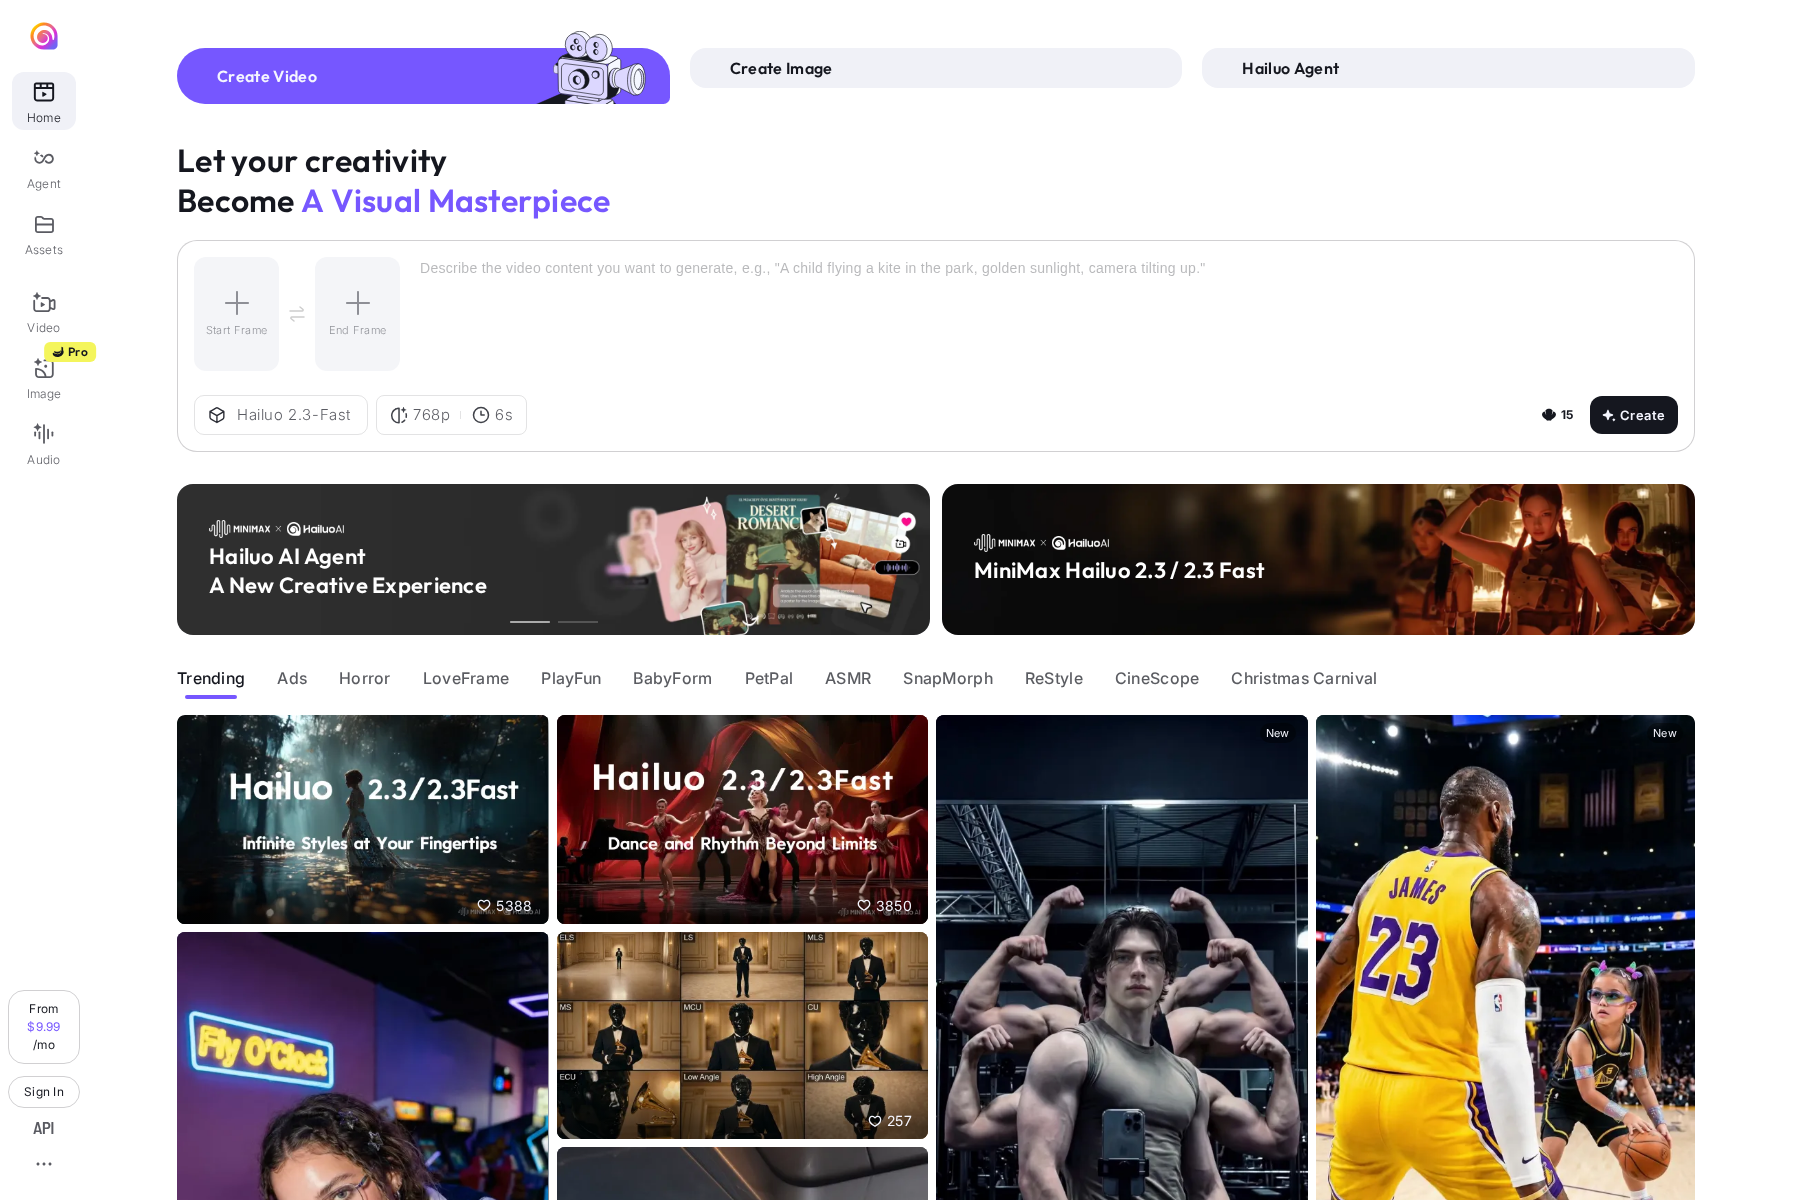
Task: Show the second banner carousel slide
Action: [578, 622]
